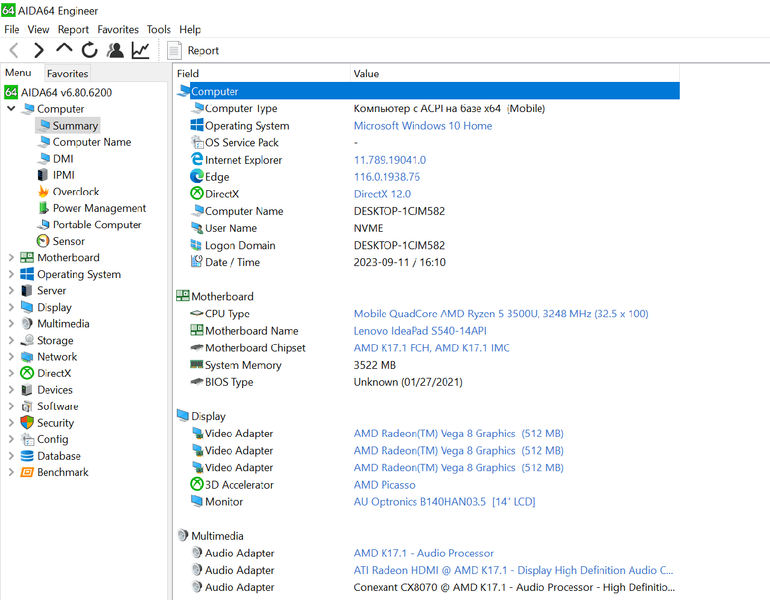This screenshot has width=770, height=600.
Task: Collapse the Computer tree node
Action: pyautogui.click(x=11, y=108)
